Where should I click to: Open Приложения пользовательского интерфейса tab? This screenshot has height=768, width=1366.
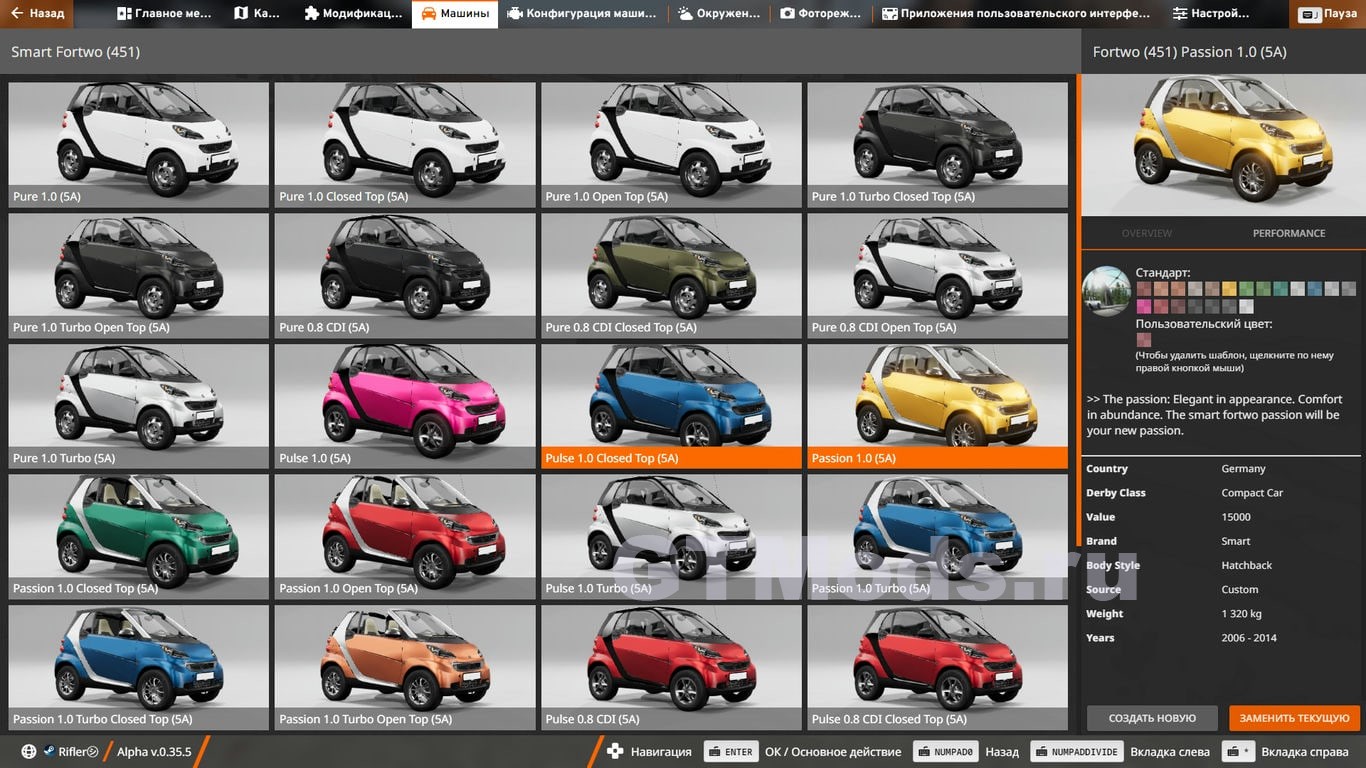(1017, 14)
